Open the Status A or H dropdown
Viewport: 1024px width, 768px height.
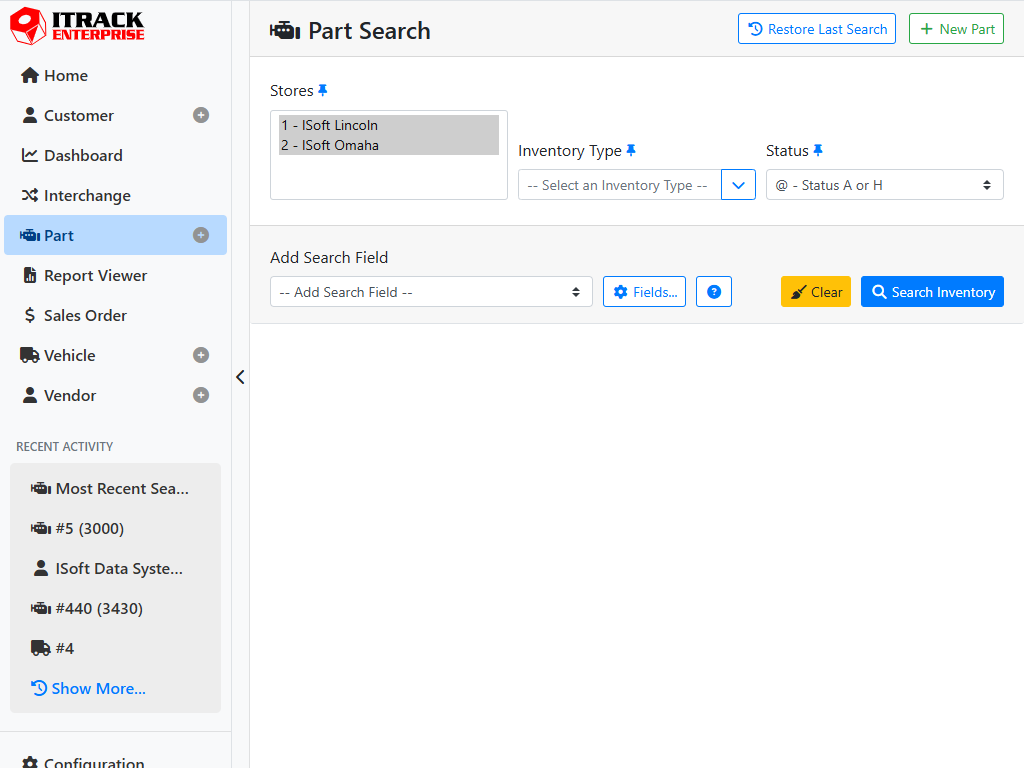884,185
